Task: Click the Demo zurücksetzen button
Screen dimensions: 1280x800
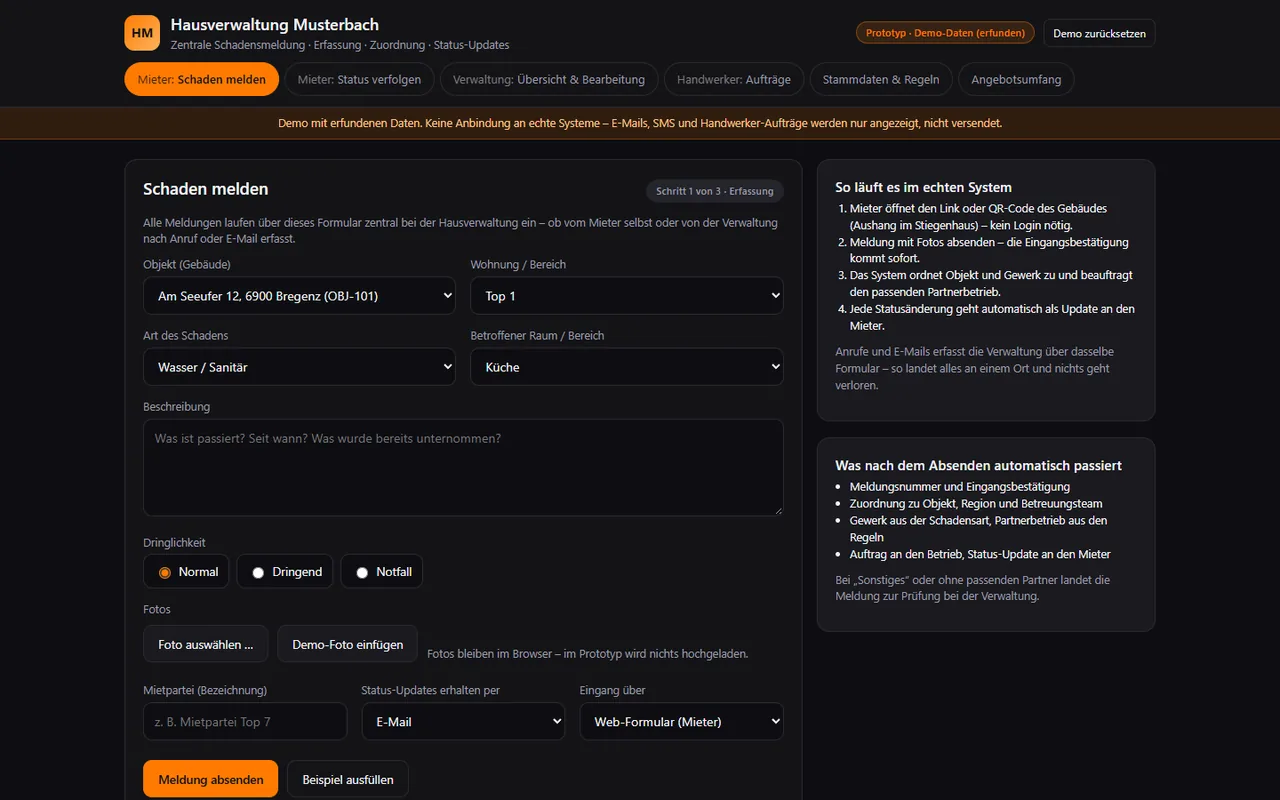Action: tap(1099, 33)
